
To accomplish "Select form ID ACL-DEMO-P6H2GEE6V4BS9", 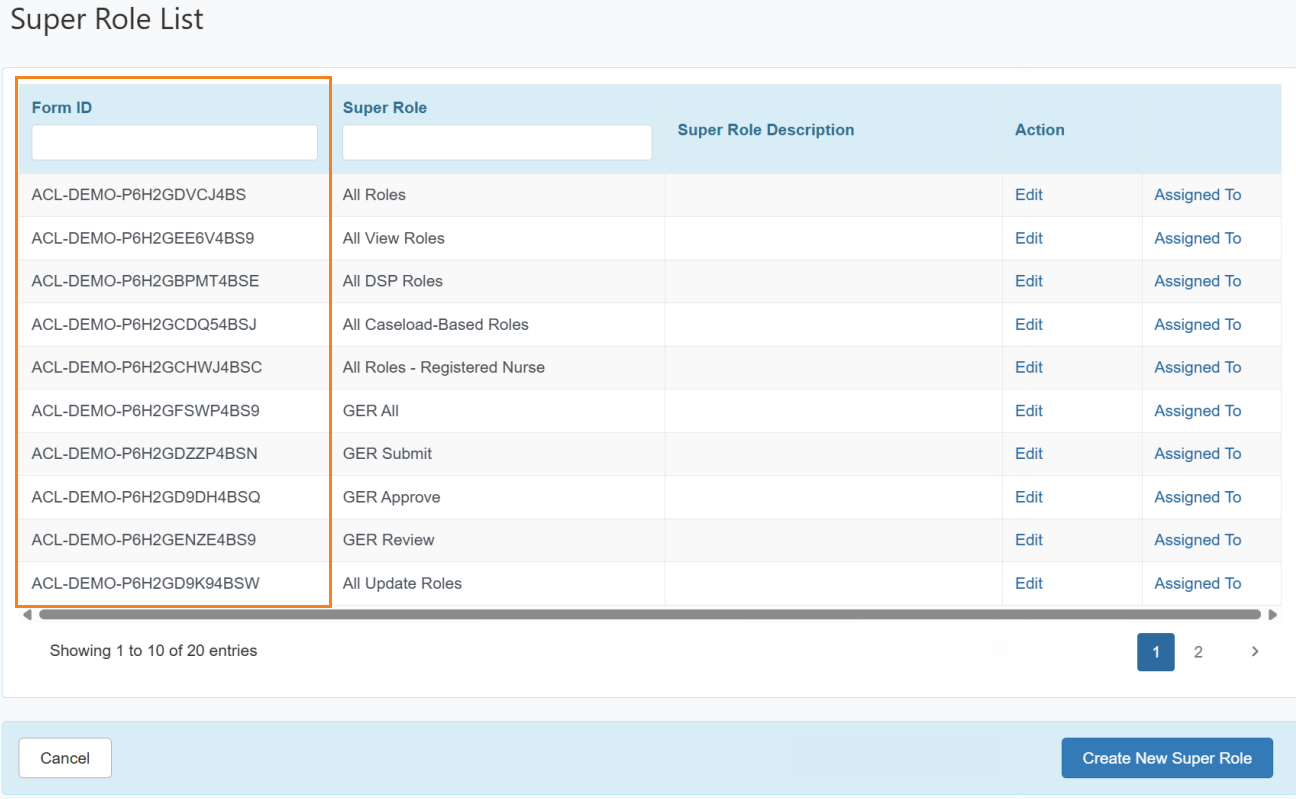I will click(143, 238).
